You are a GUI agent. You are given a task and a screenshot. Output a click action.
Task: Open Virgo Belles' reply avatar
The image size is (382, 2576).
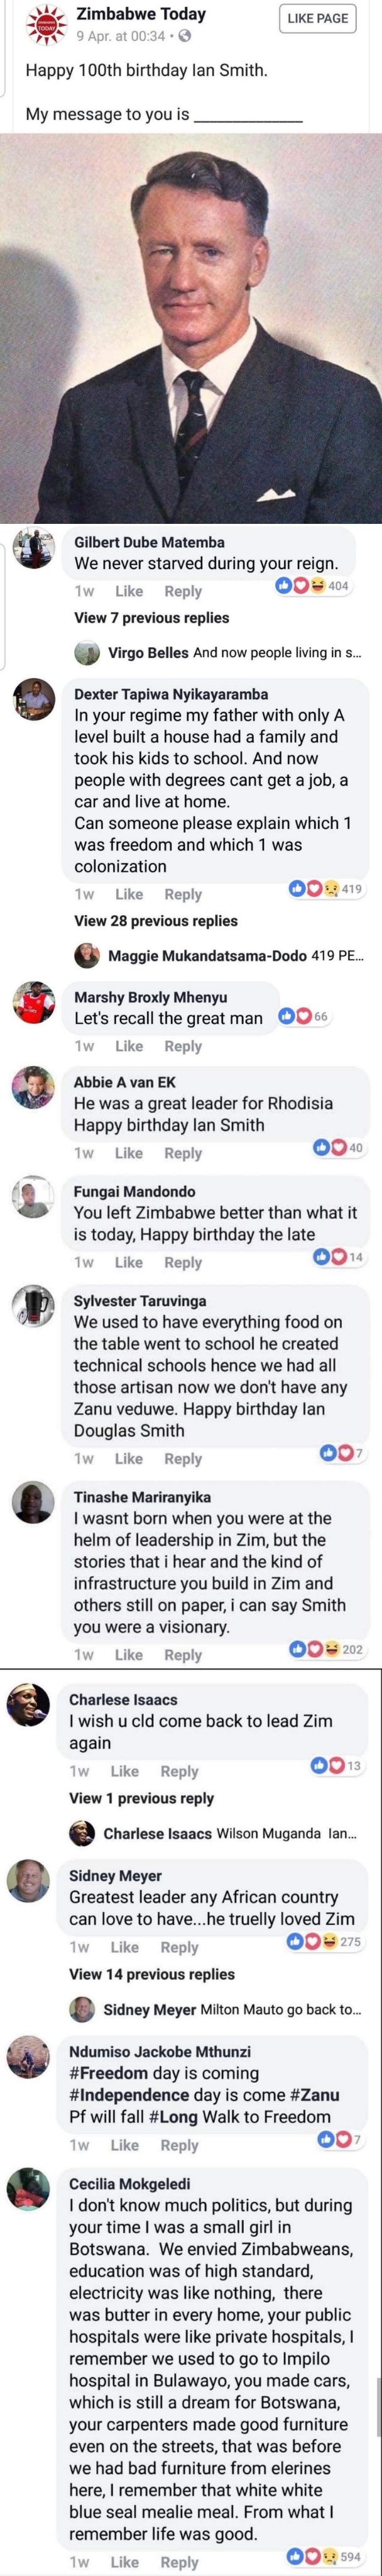[87, 652]
